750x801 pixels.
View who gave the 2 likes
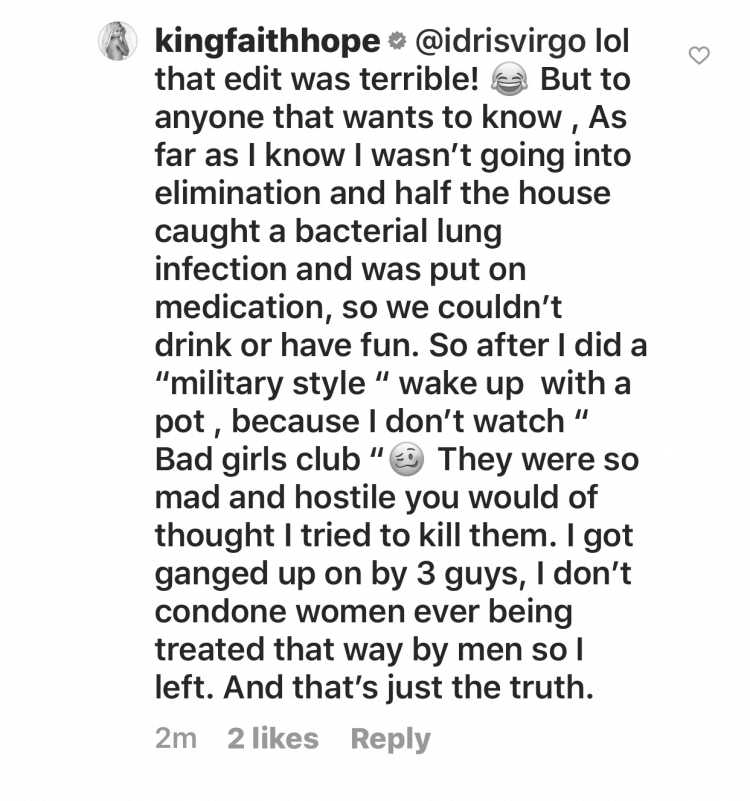click(273, 739)
